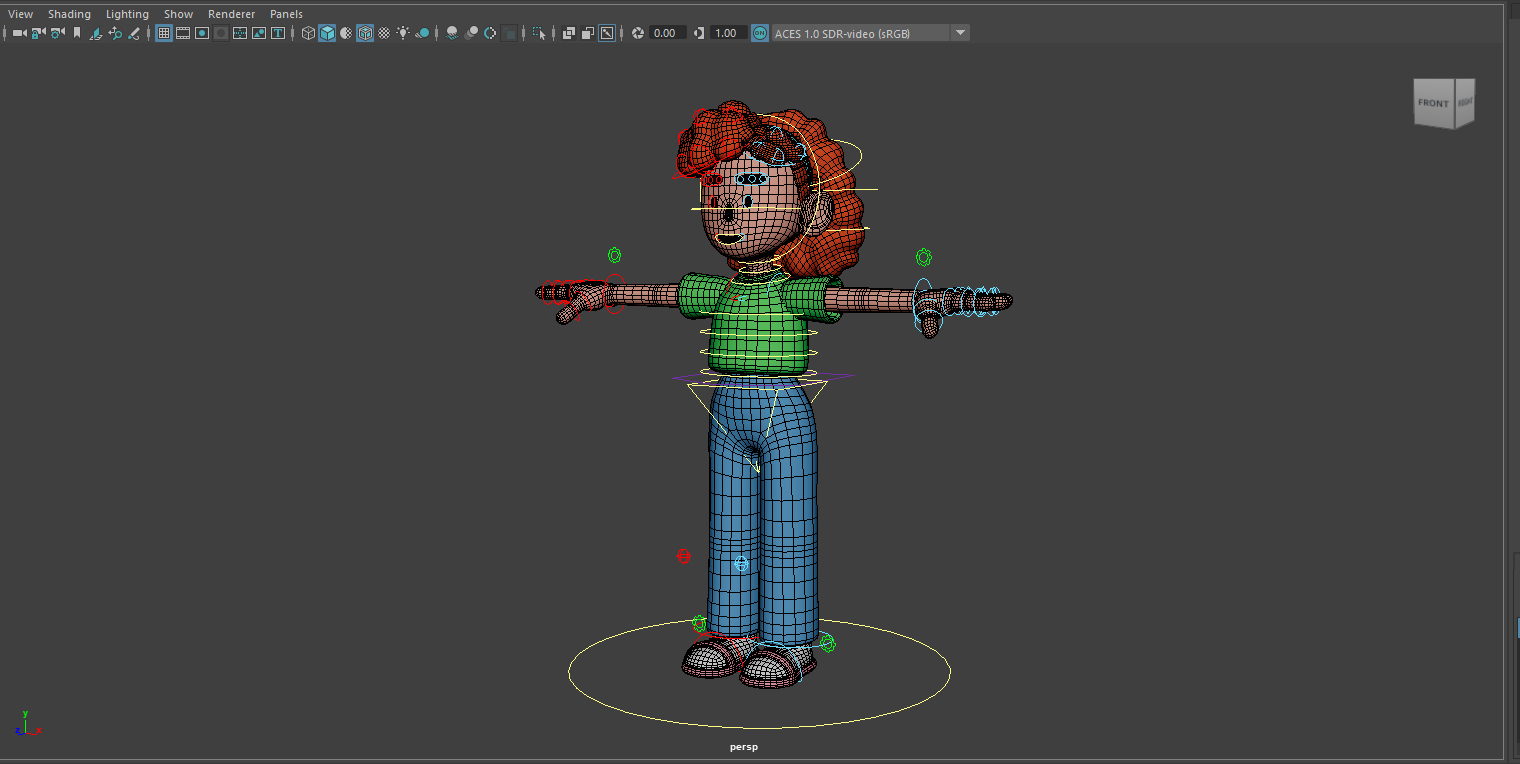Enable textured display via checker icon
Viewport: 1520px width, 764px height.
386,32
